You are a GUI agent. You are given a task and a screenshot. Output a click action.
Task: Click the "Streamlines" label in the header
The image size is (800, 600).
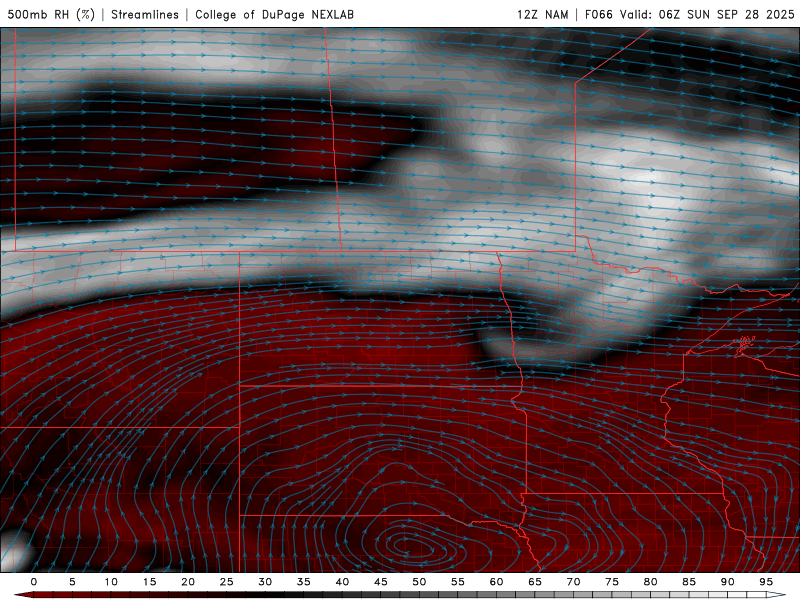point(145,14)
